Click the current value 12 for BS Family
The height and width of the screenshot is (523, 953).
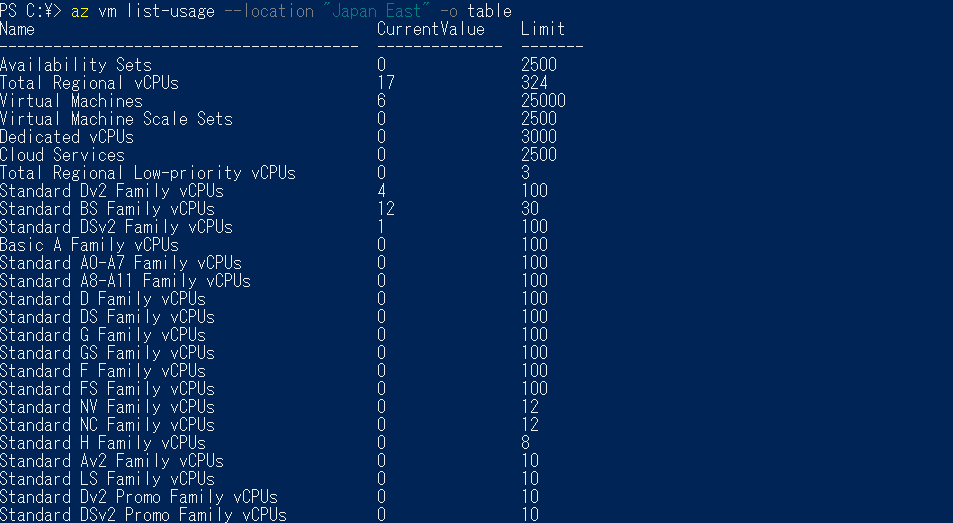(x=386, y=209)
